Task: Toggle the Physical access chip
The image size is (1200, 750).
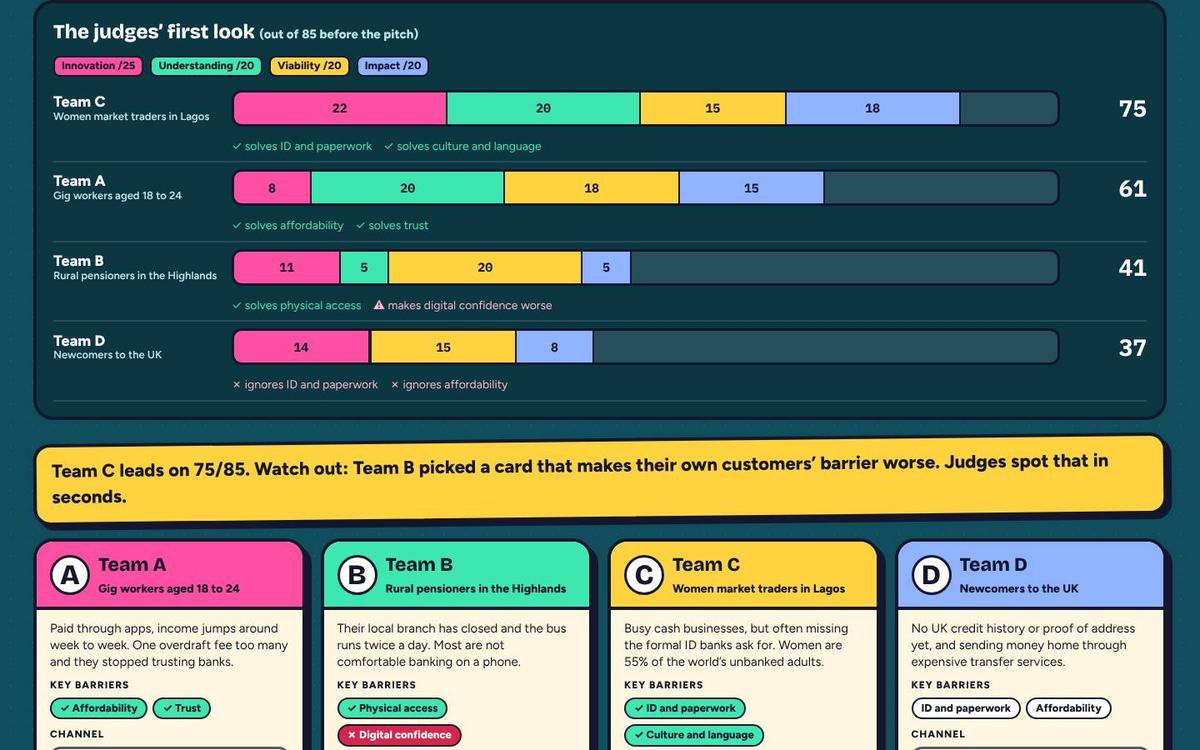Action: tap(392, 708)
